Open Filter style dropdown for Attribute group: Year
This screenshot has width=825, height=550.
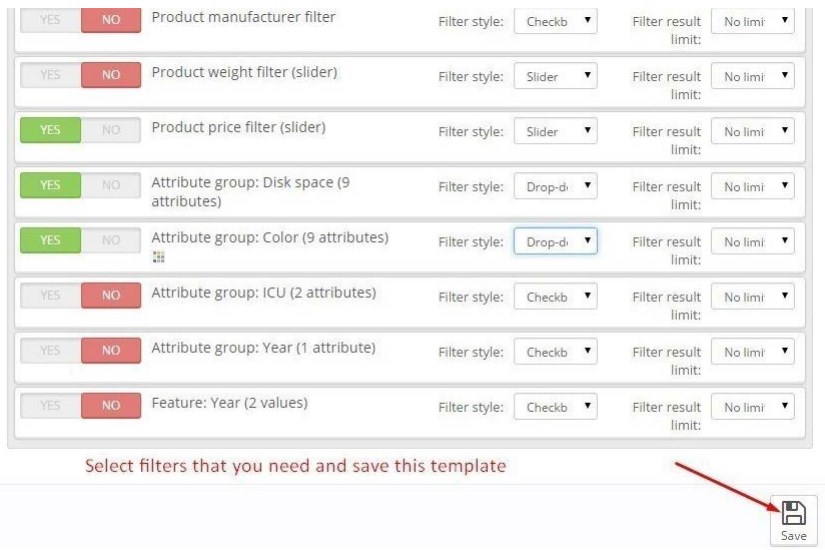click(x=555, y=352)
